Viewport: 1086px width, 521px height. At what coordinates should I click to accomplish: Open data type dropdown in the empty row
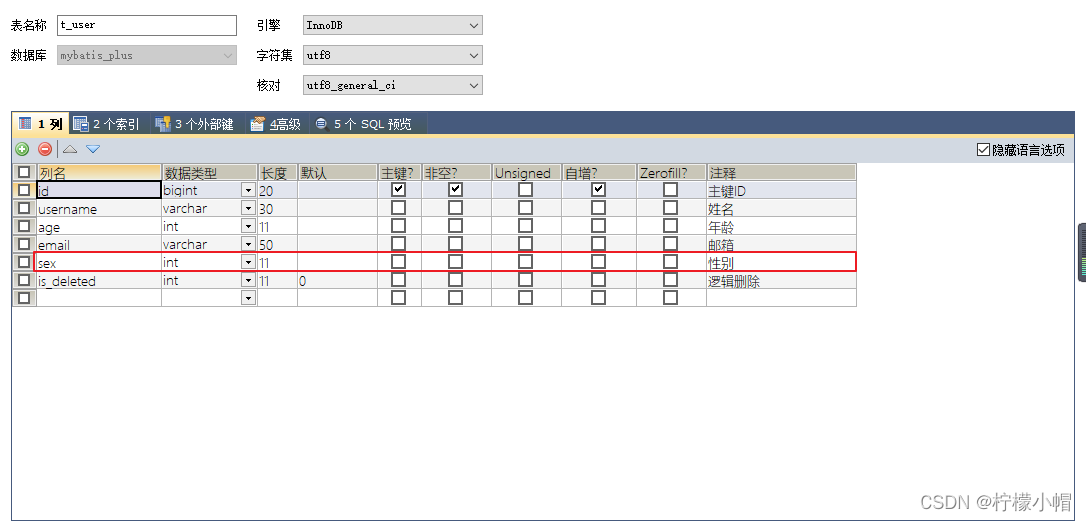(x=248, y=298)
